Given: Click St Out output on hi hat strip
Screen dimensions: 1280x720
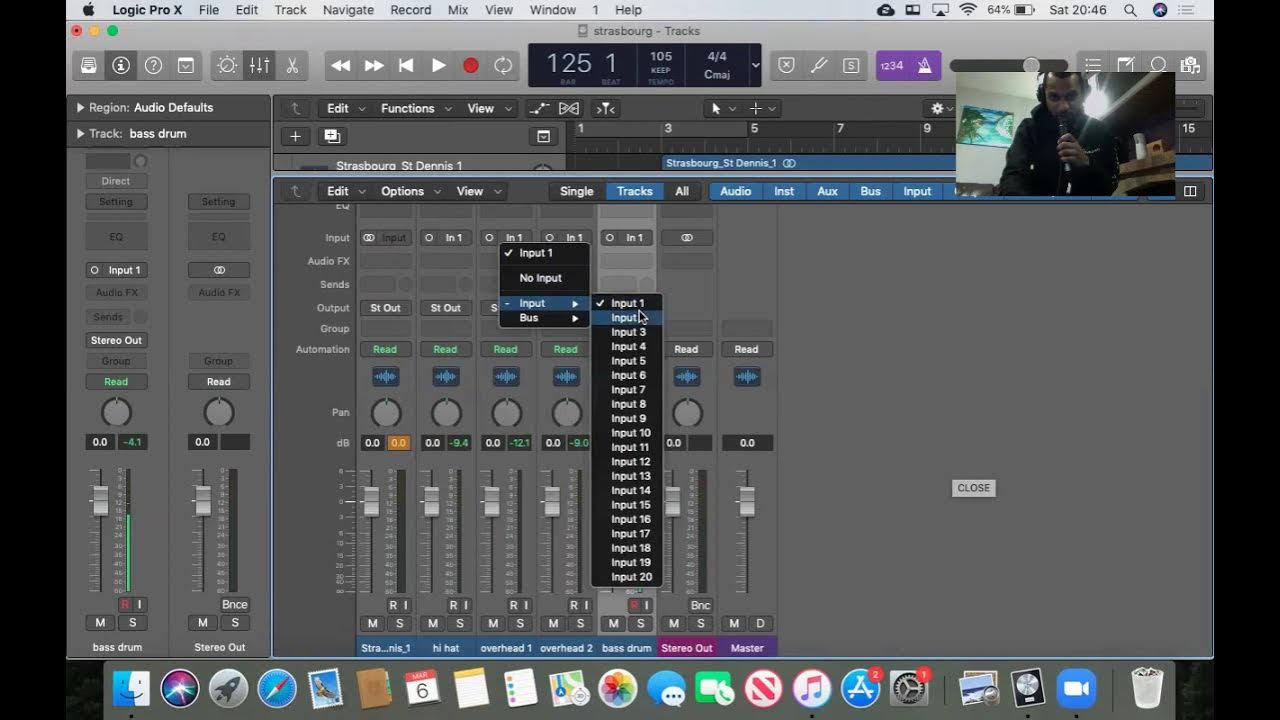Looking at the screenshot, I should coord(445,308).
